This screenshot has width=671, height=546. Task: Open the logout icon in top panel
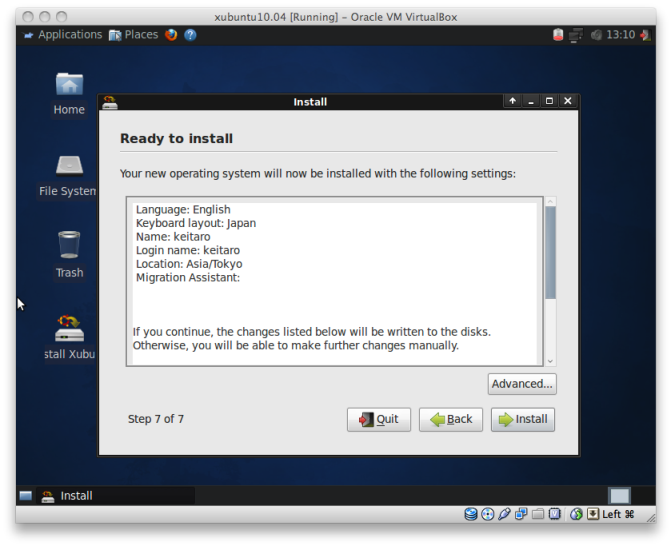tap(645, 35)
